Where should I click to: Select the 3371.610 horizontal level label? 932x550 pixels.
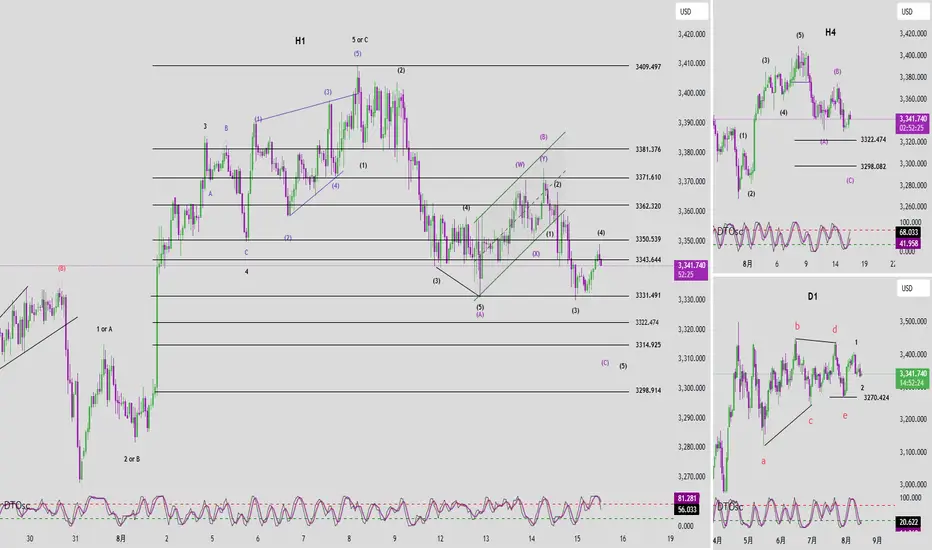point(648,177)
